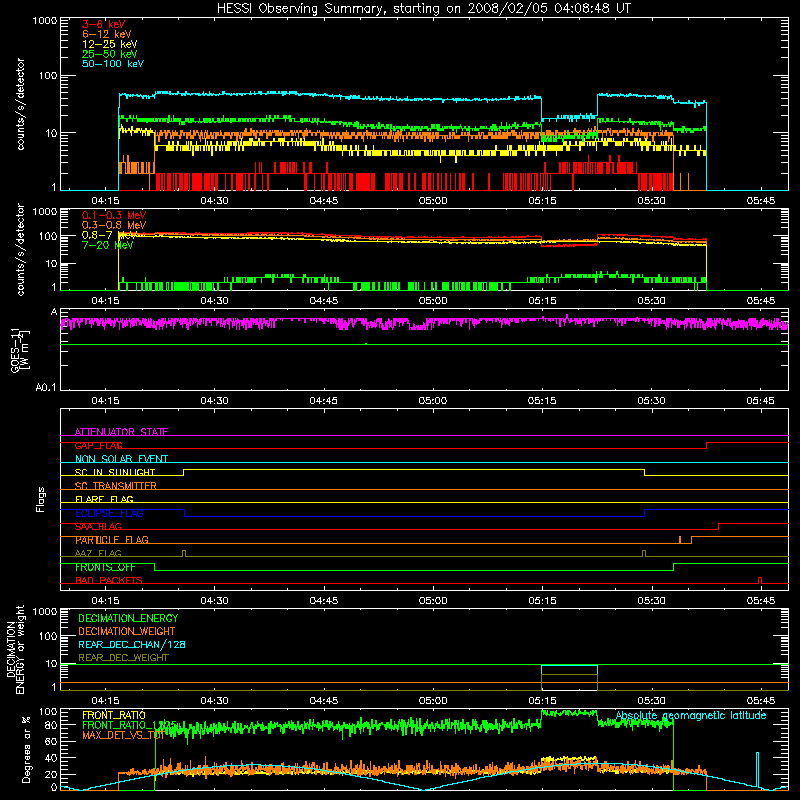Select the GAP_FLAG label
Screen dimensions: 800x800
(x=98, y=445)
